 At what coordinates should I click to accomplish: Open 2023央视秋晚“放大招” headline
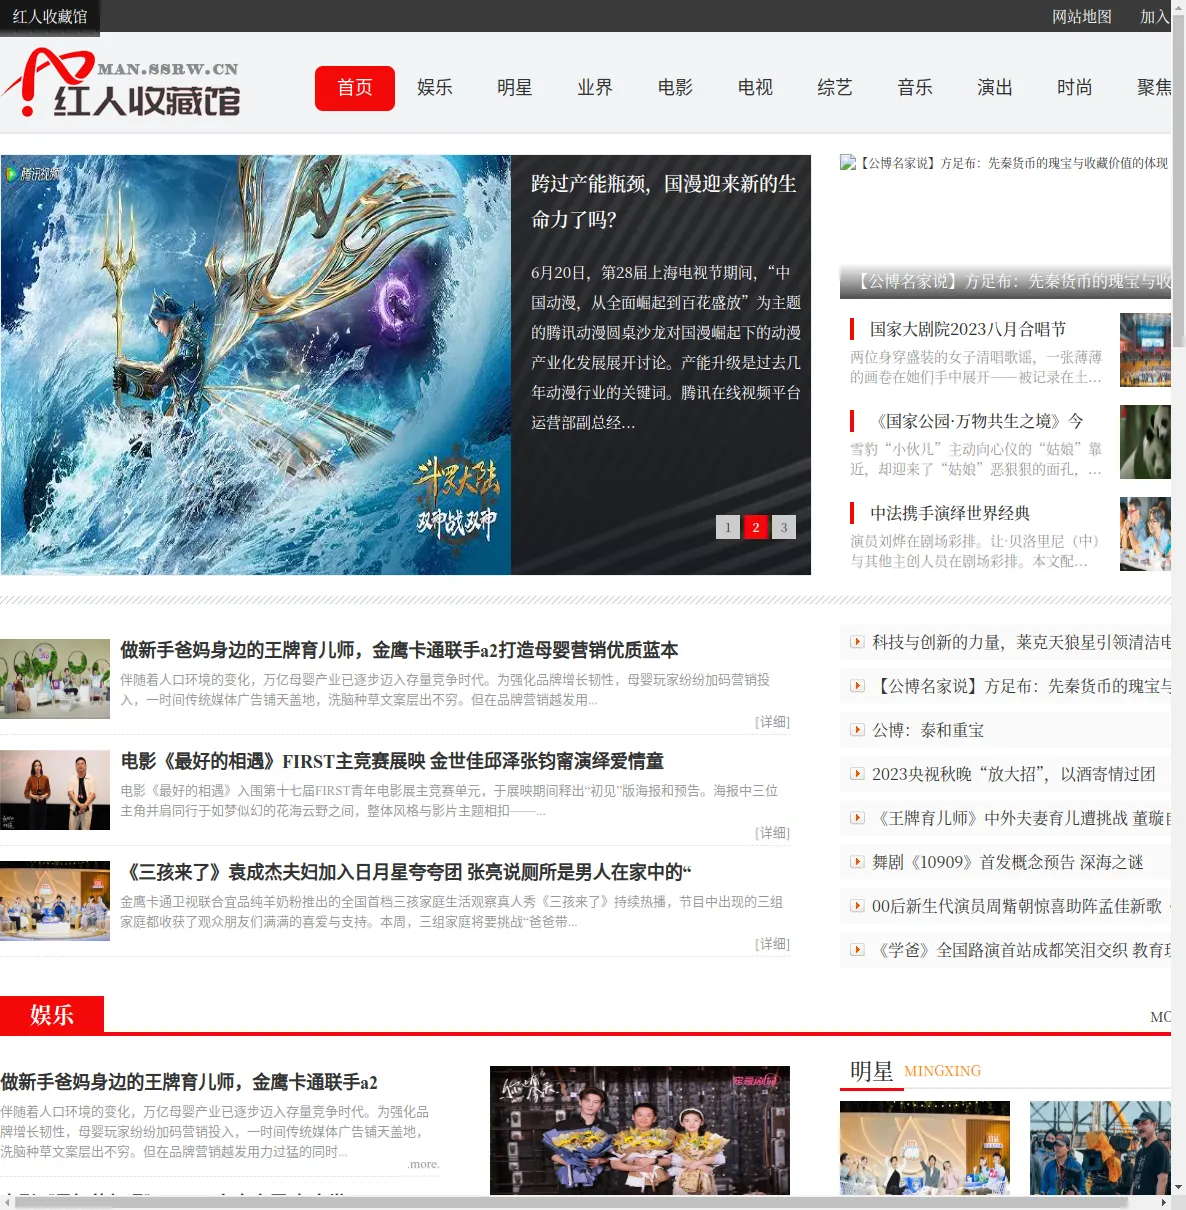1014,774
